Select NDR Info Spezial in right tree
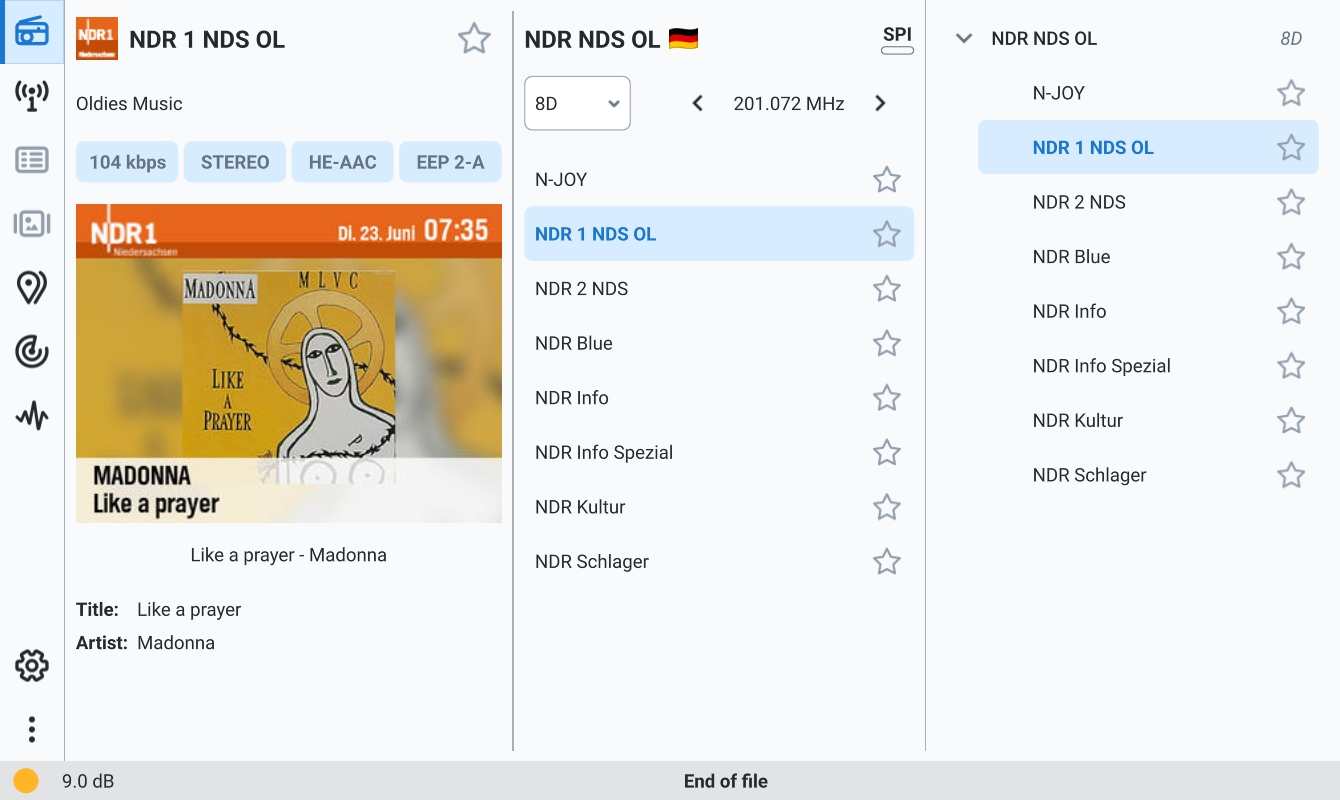 (1148, 366)
